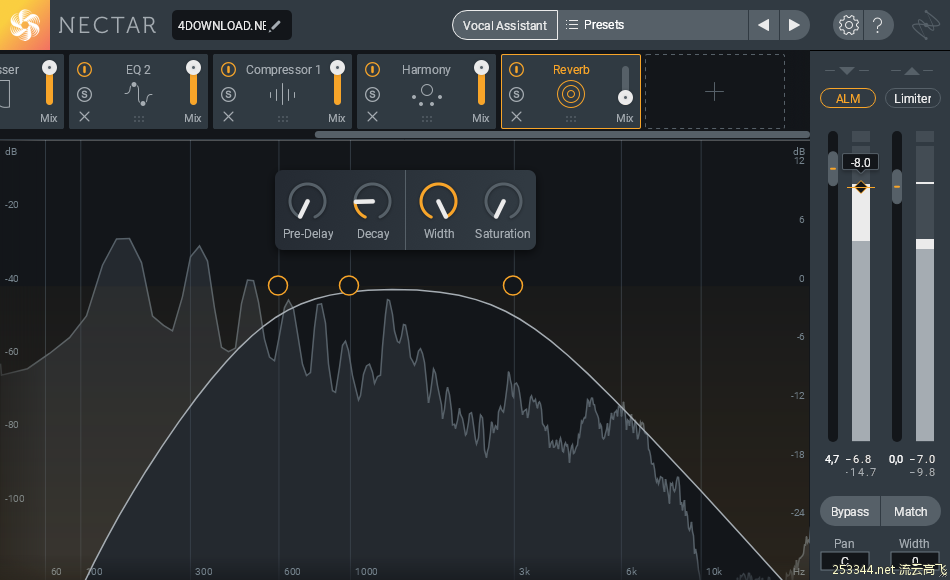Click the Bypass button
Viewport: 950px width, 580px height.
[x=850, y=512]
